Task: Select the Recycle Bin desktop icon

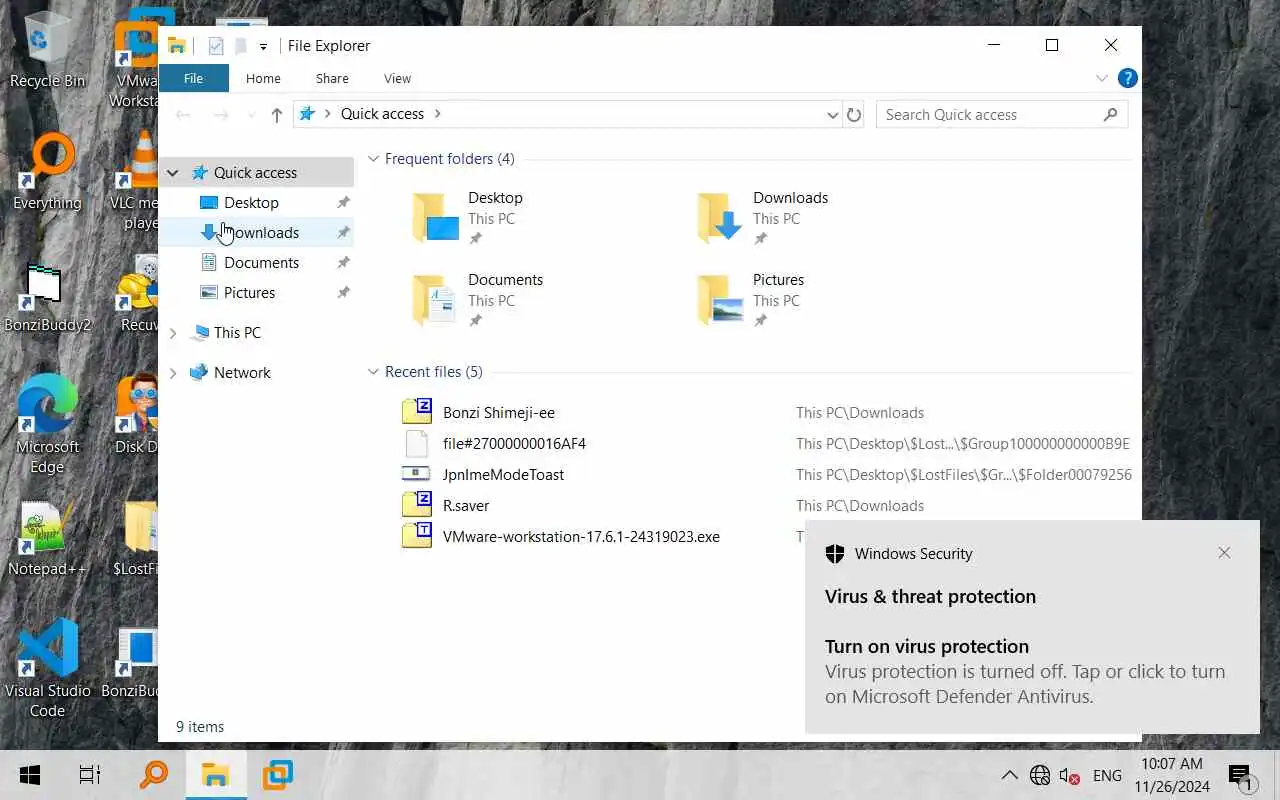Action: pos(46,50)
